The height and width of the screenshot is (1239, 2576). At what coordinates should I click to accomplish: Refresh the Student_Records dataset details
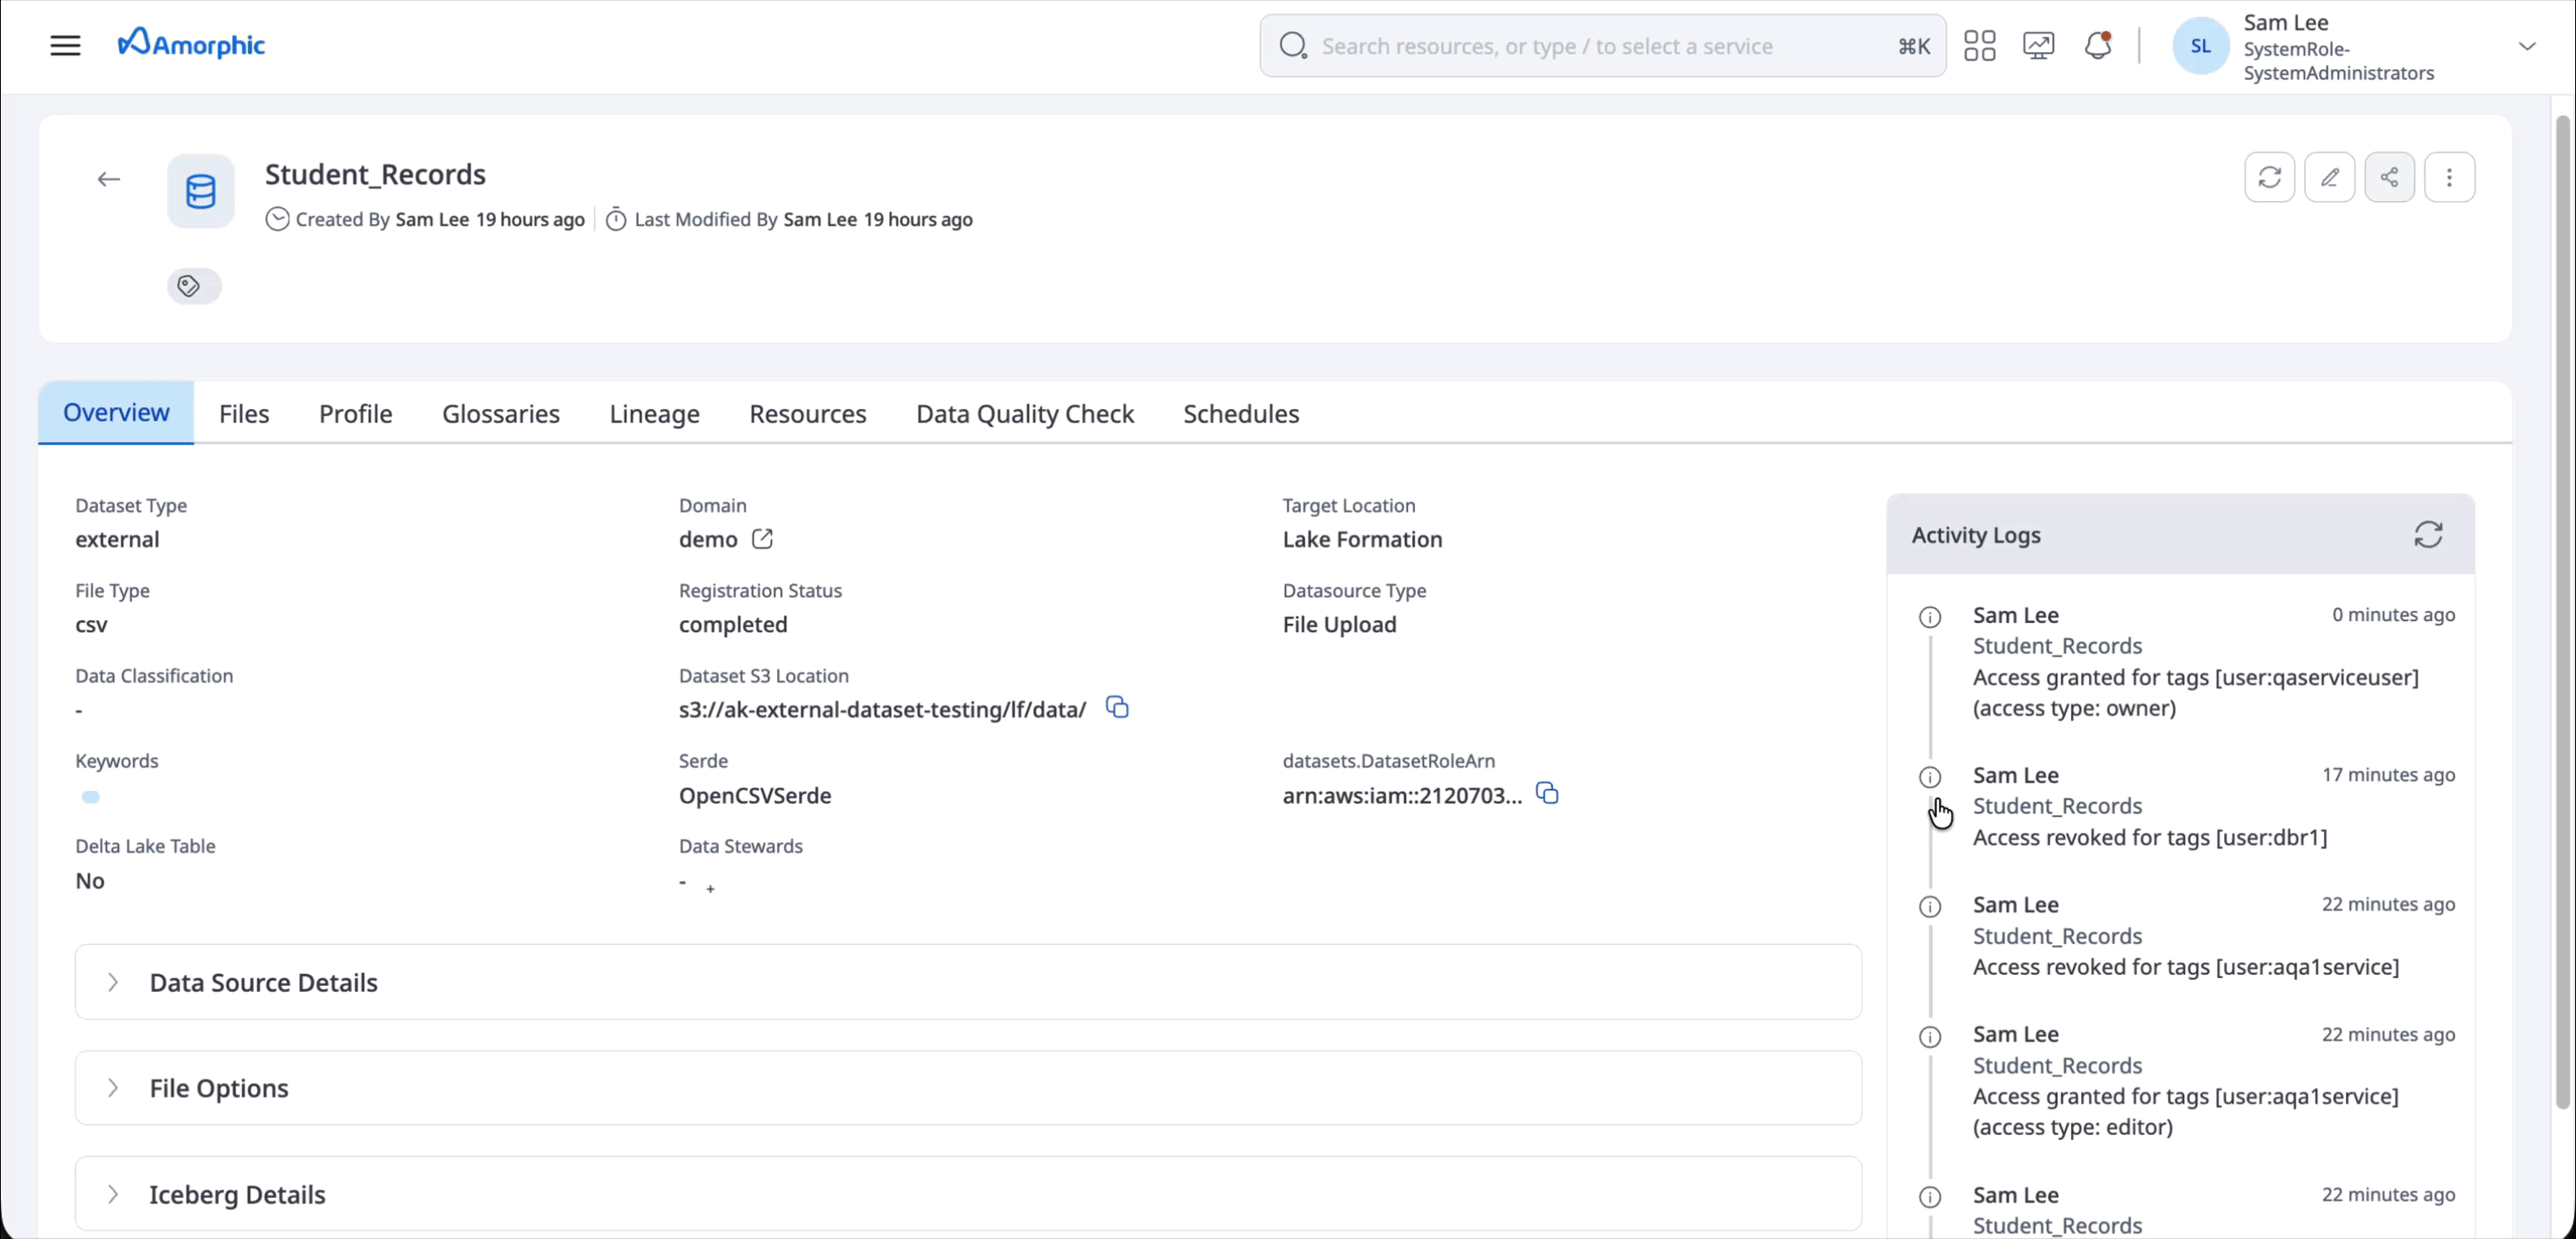click(x=2269, y=177)
